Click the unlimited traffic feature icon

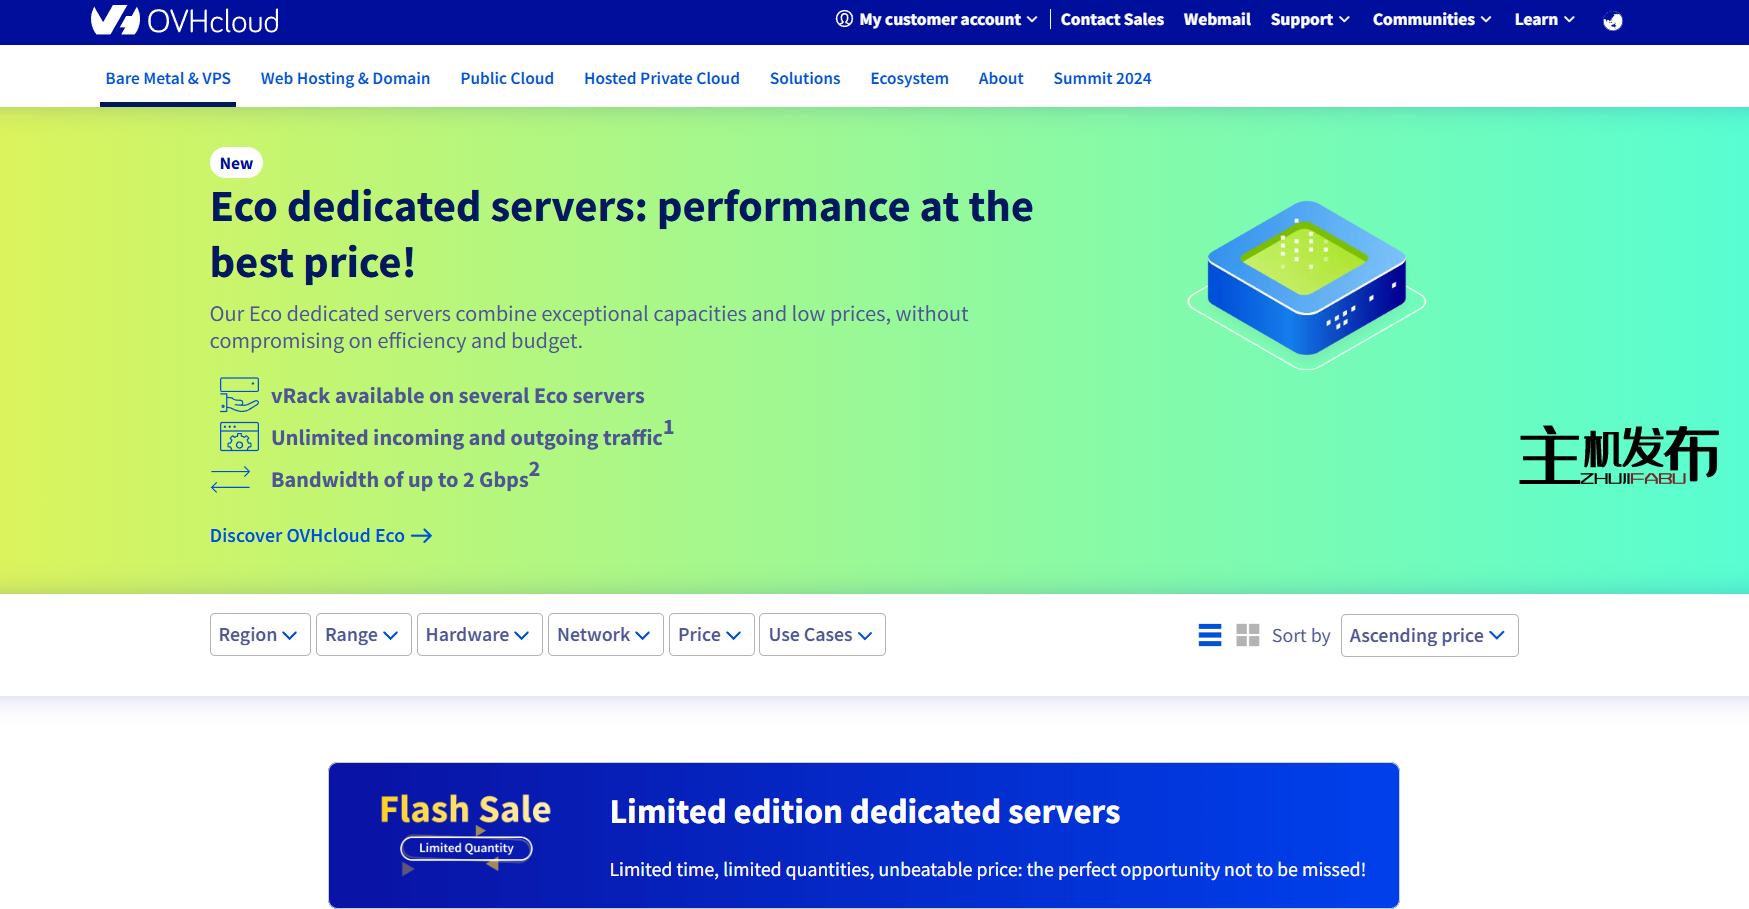[x=239, y=437]
